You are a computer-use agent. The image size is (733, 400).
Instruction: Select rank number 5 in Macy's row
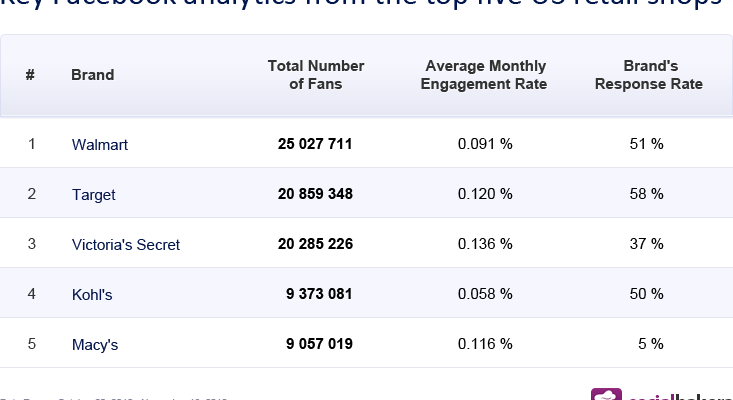(x=31, y=344)
